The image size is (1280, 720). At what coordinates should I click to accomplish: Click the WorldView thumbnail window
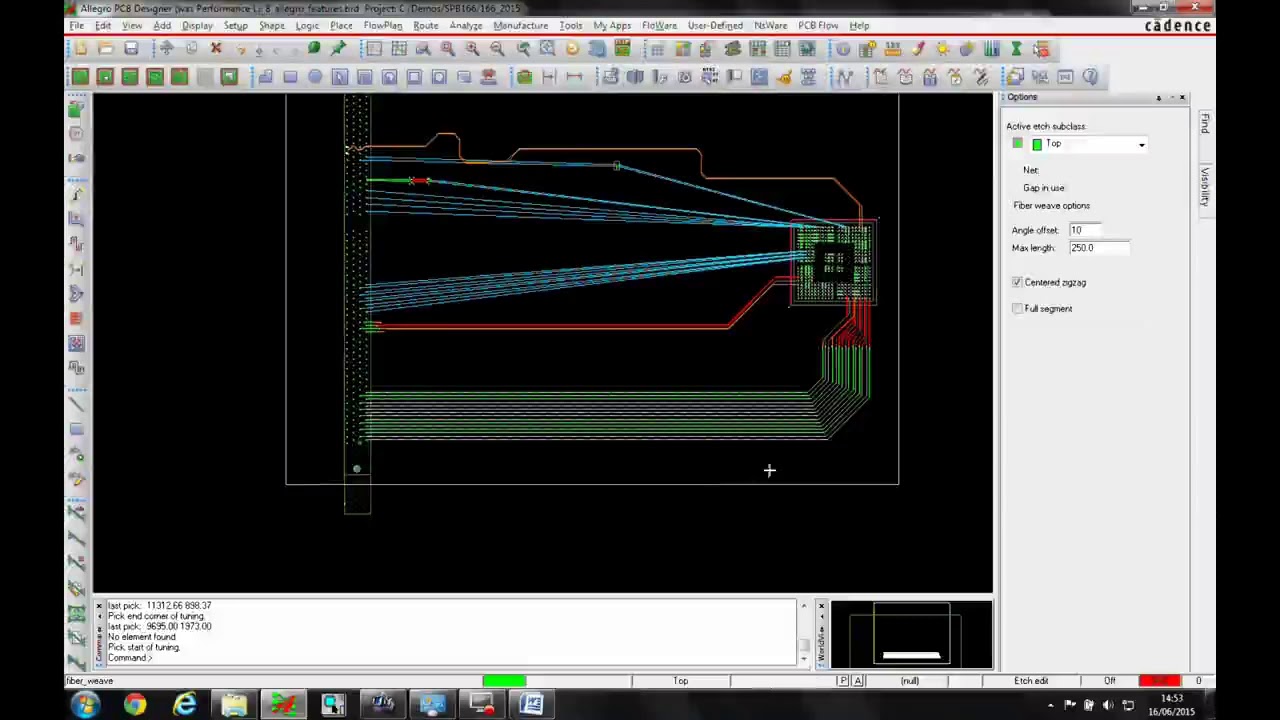(911, 634)
